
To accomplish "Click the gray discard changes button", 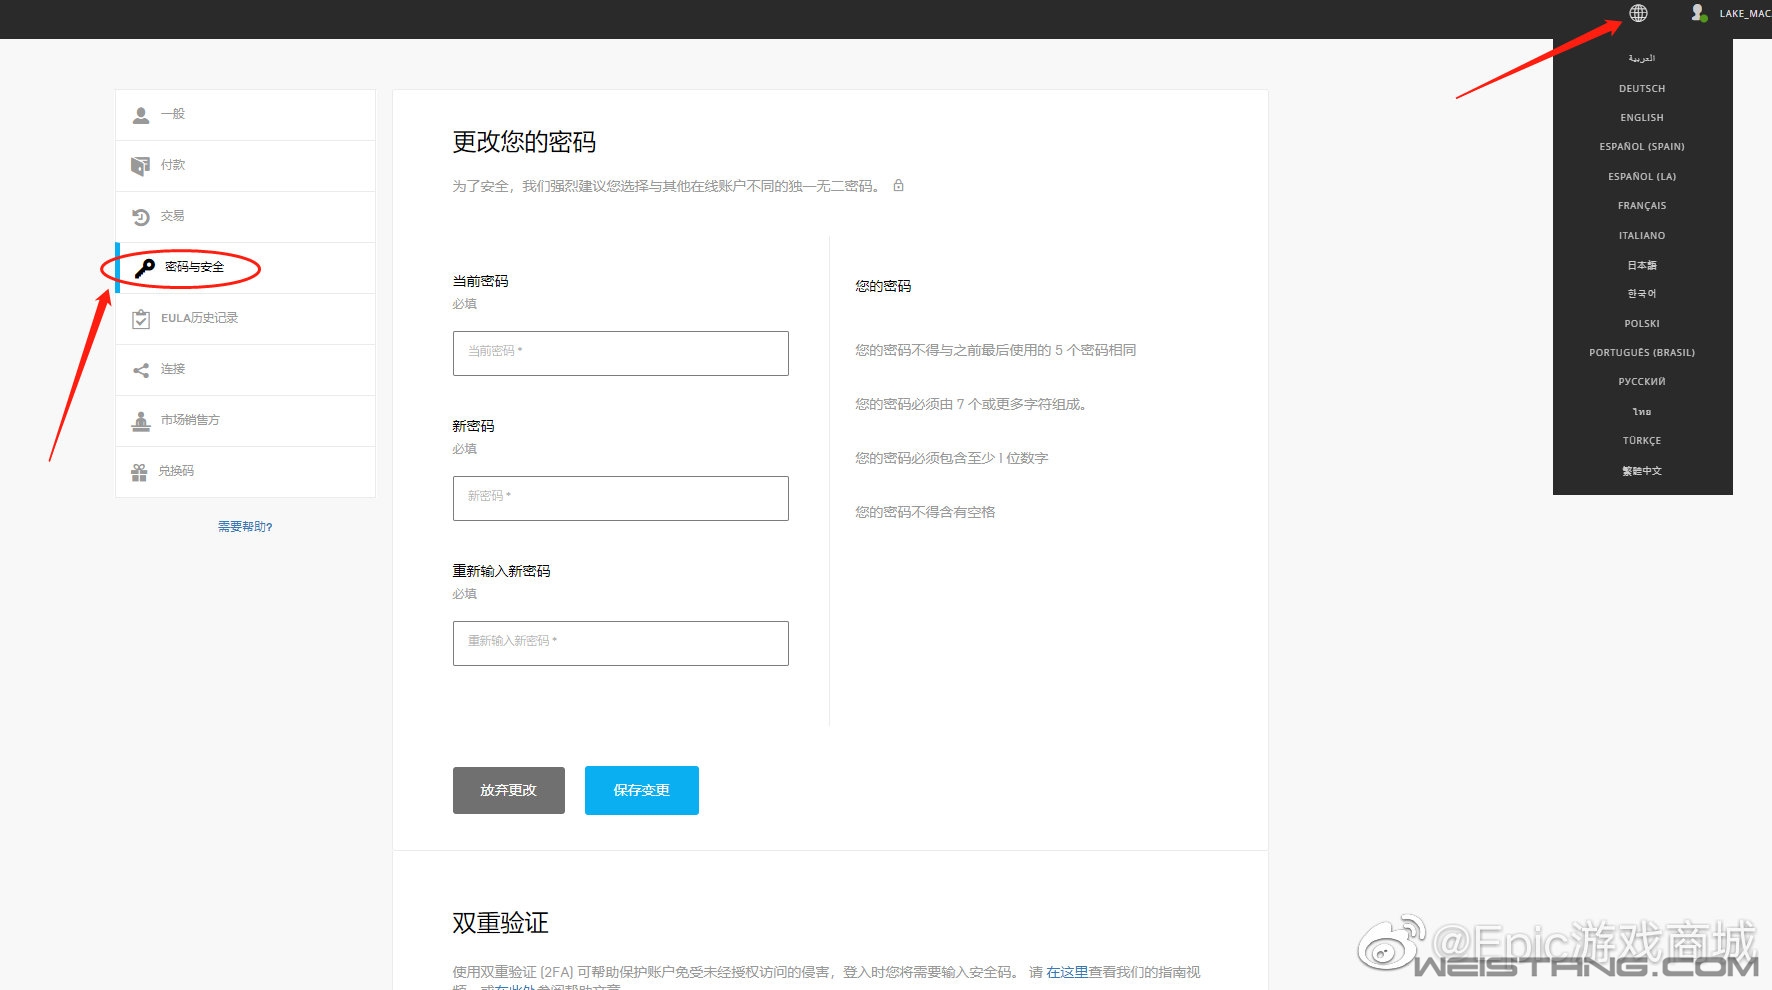I will coord(508,790).
